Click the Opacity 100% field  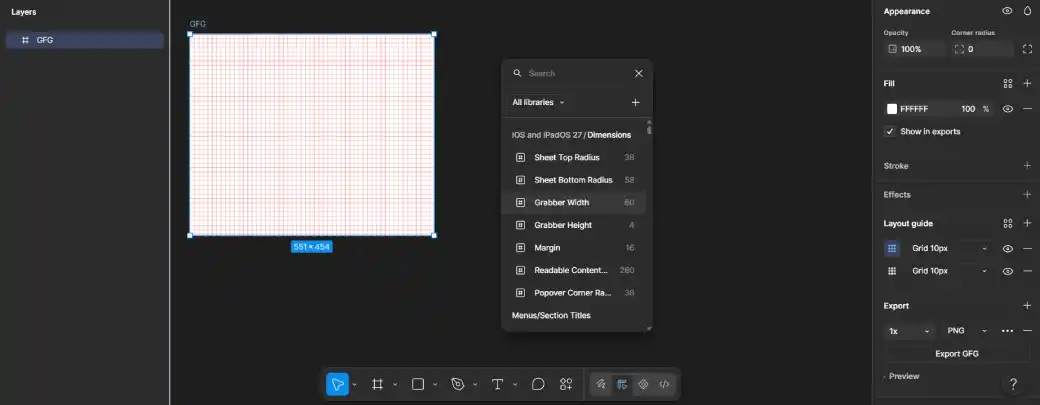point(915,49)
